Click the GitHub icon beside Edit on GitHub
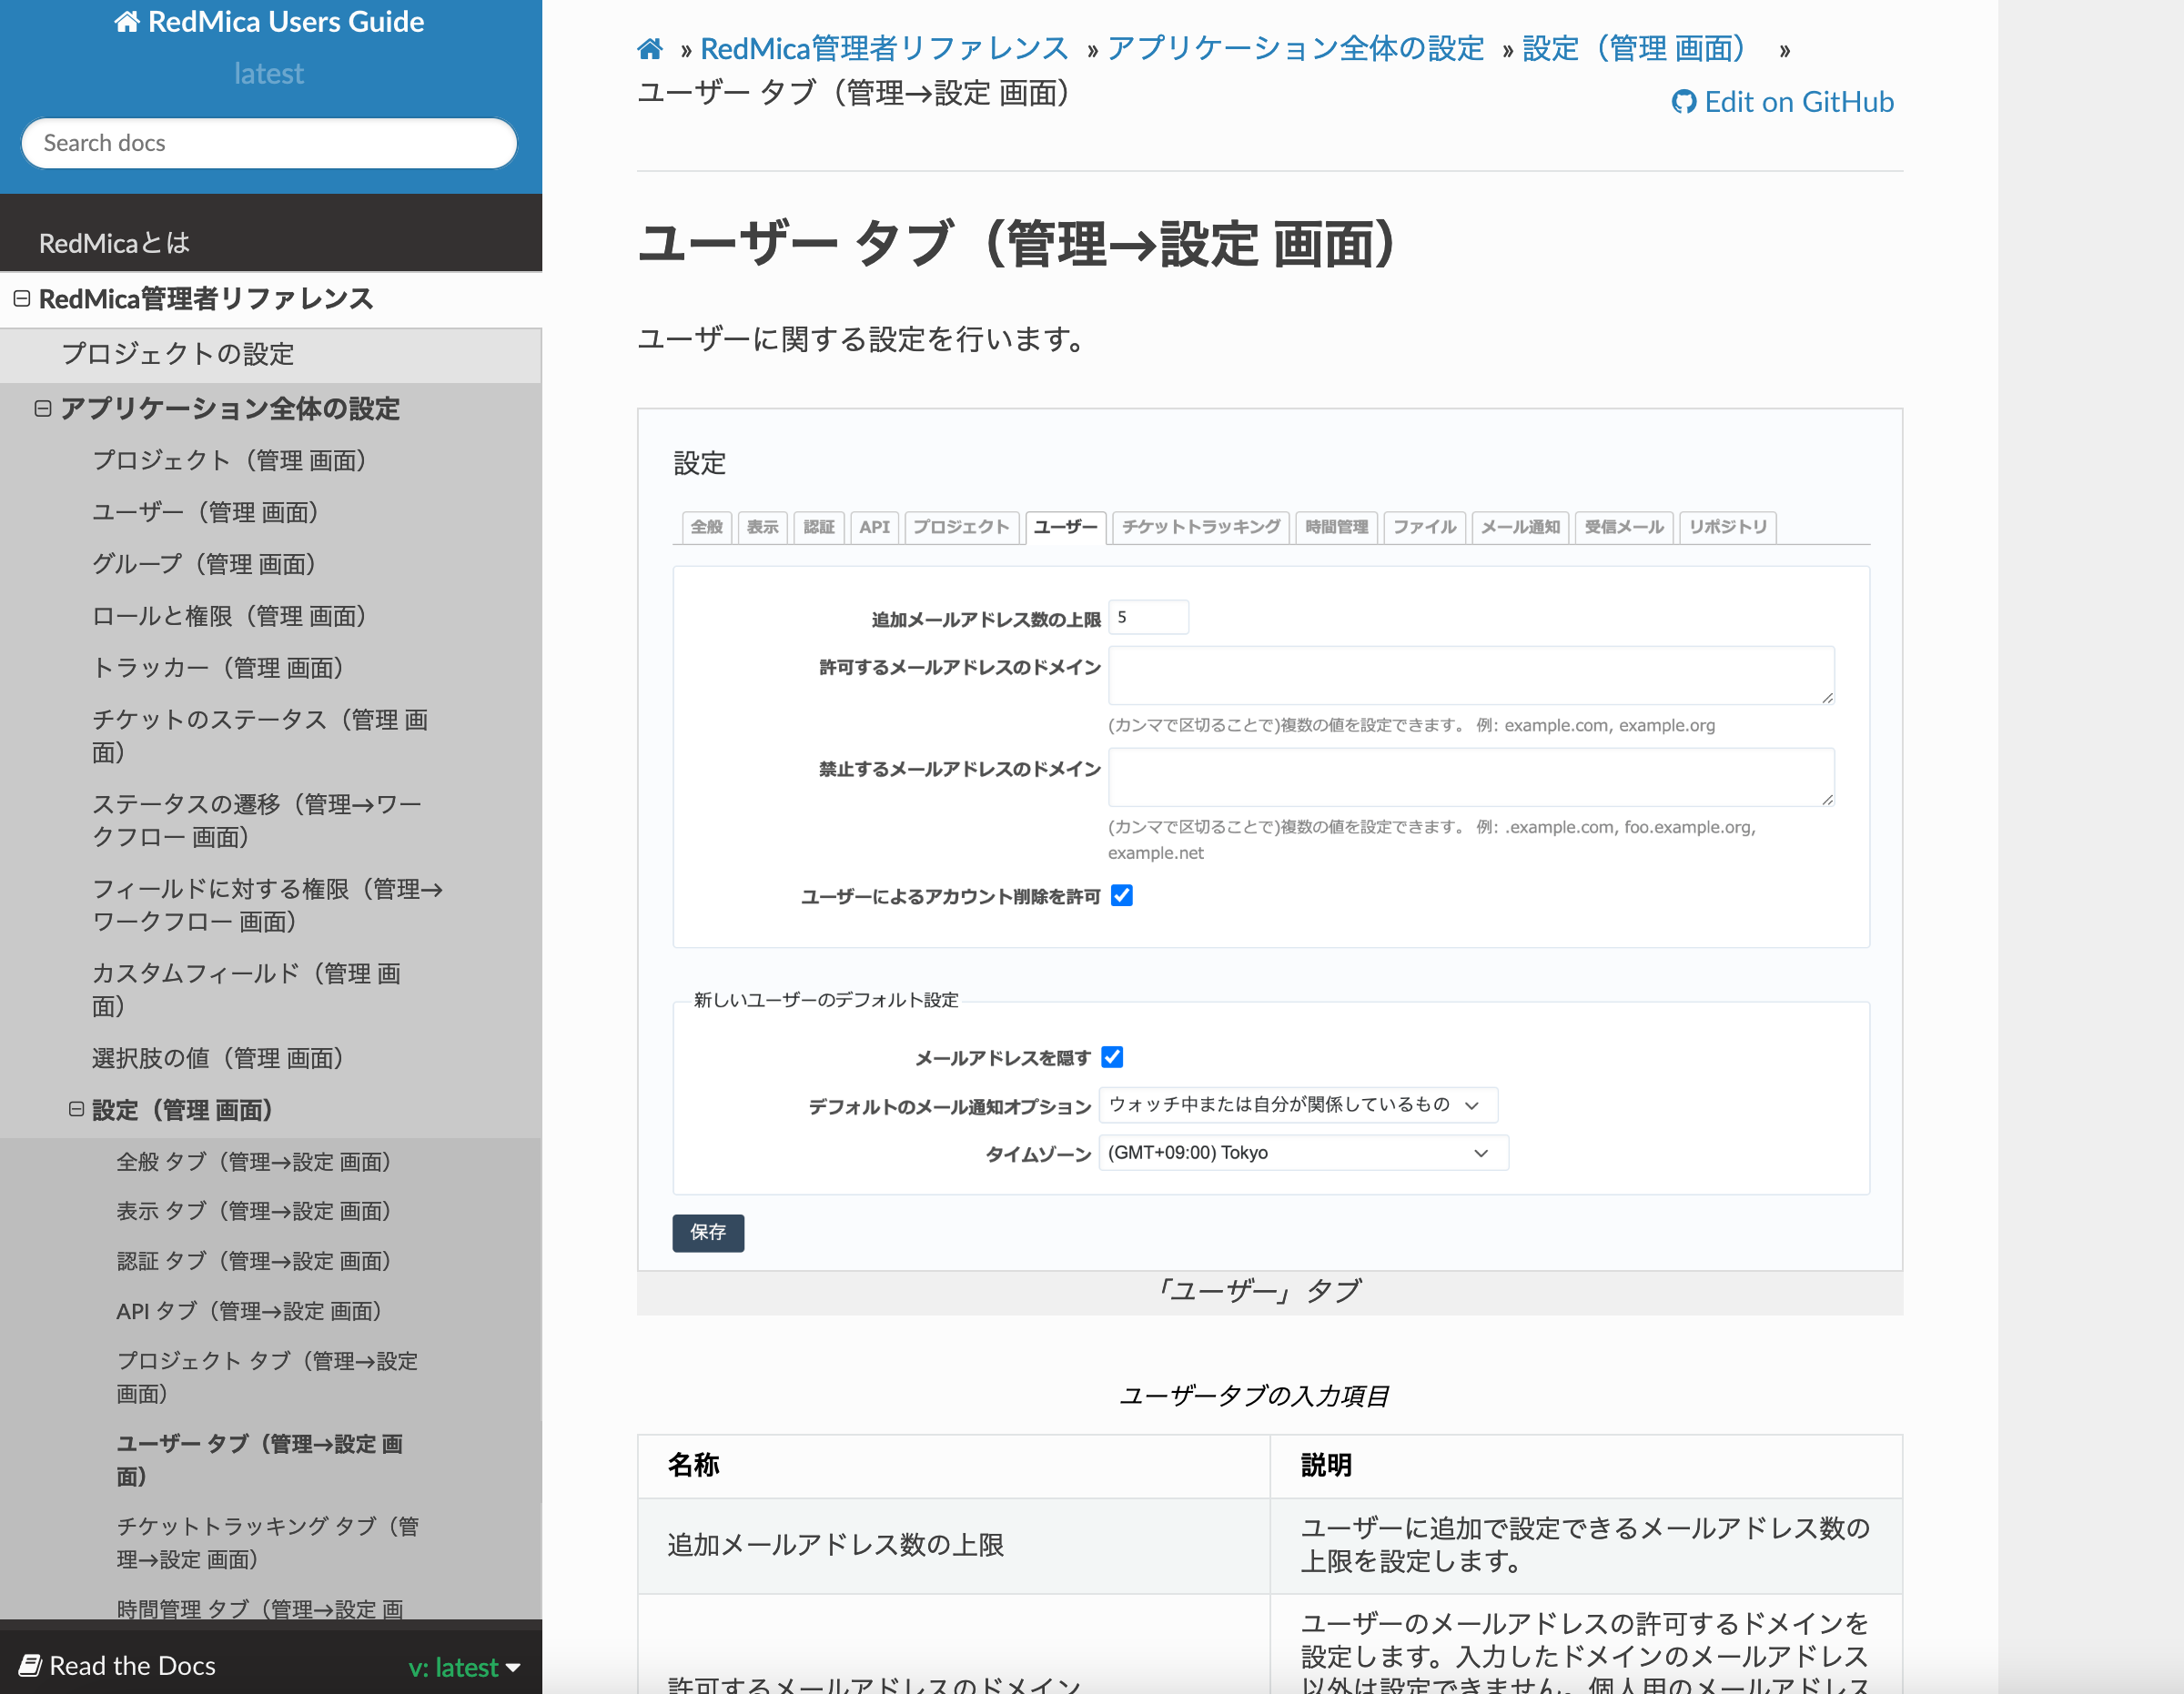Screen dimensions: 2184x1694 coord(1683,102)
